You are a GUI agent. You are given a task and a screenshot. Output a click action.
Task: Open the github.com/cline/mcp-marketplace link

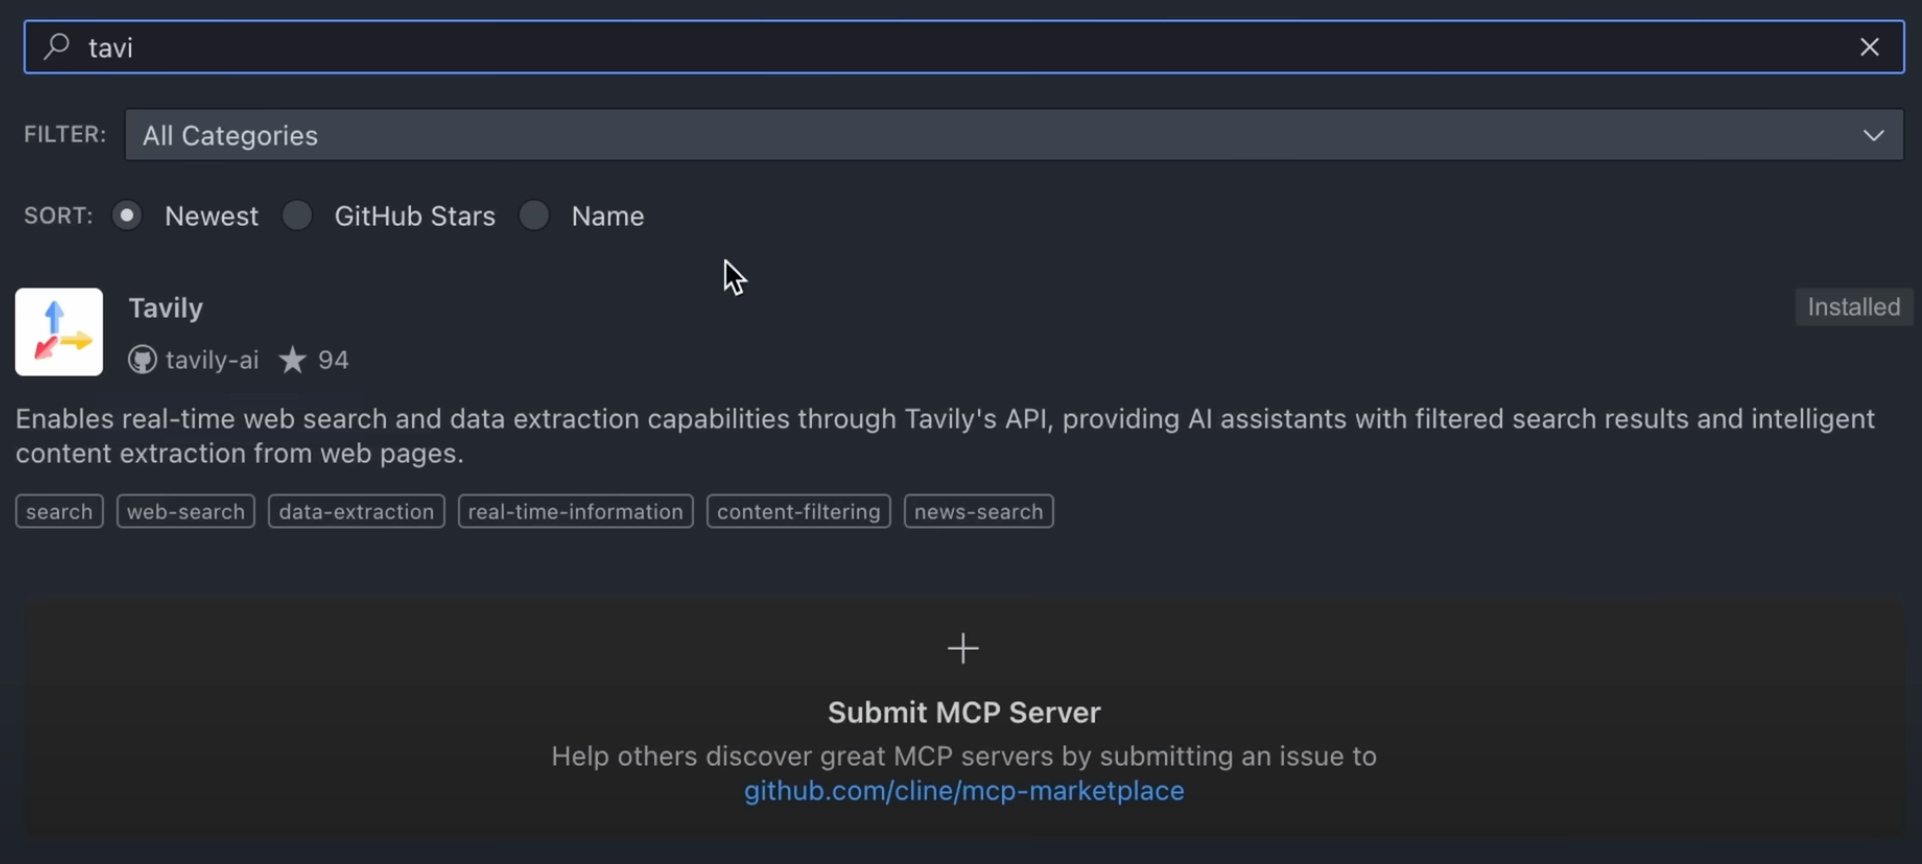pos(963,791)
